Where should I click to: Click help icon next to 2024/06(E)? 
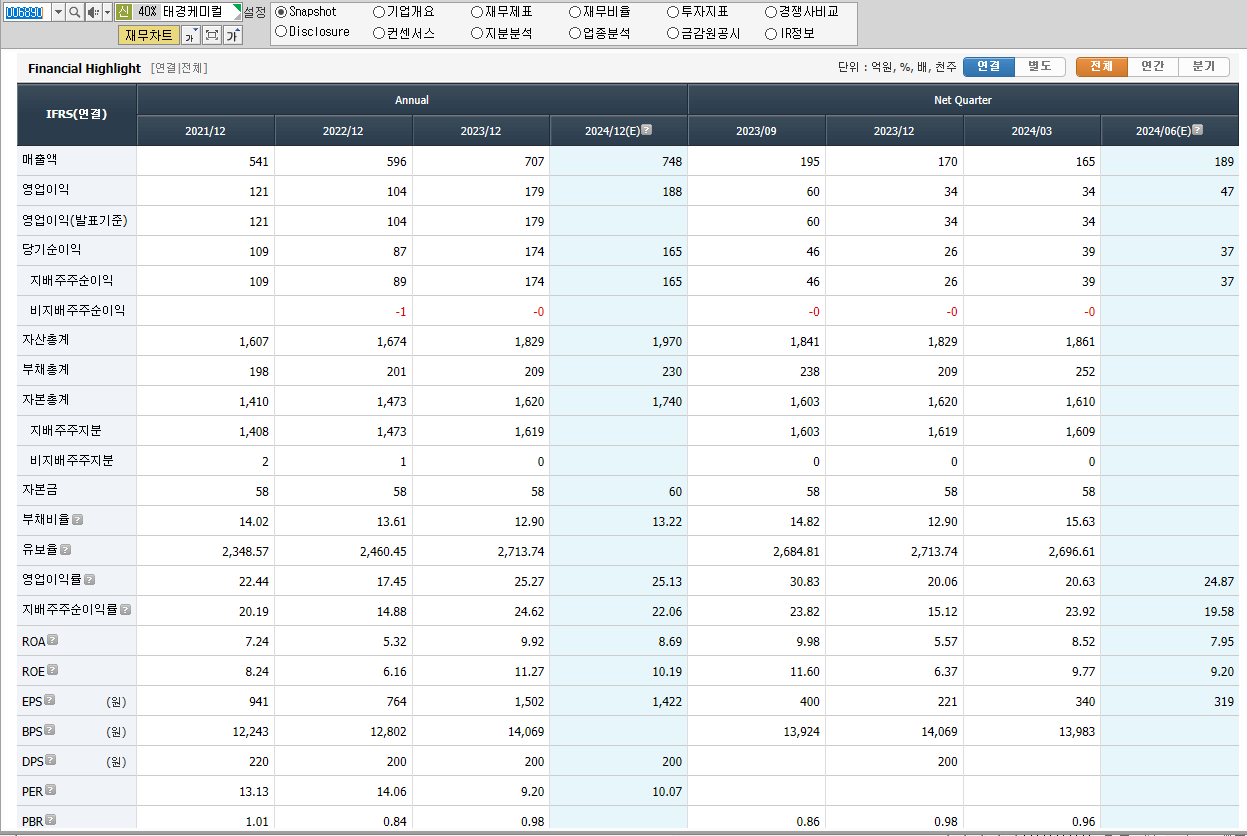(1197, 129)
